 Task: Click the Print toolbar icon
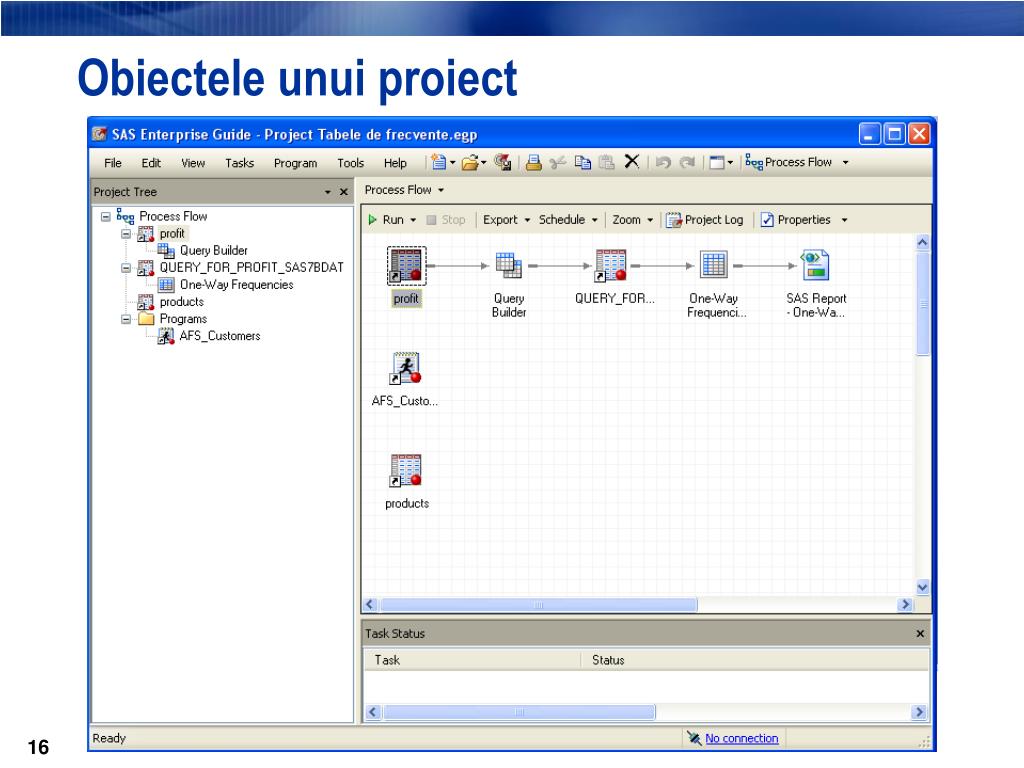coord(534,162)
